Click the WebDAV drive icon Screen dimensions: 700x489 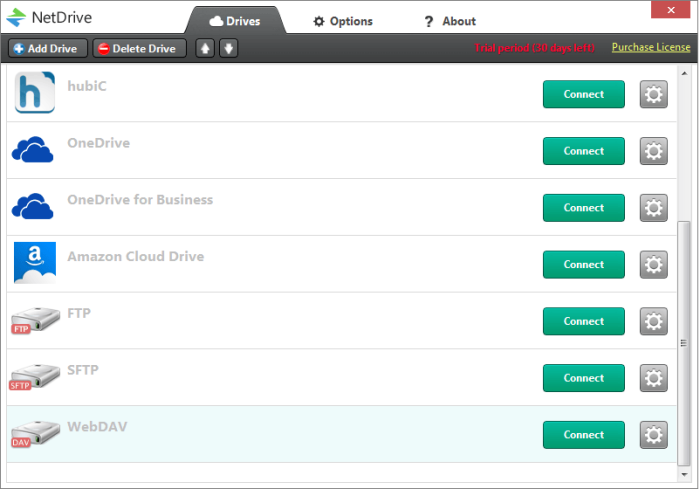click(35, 434)
